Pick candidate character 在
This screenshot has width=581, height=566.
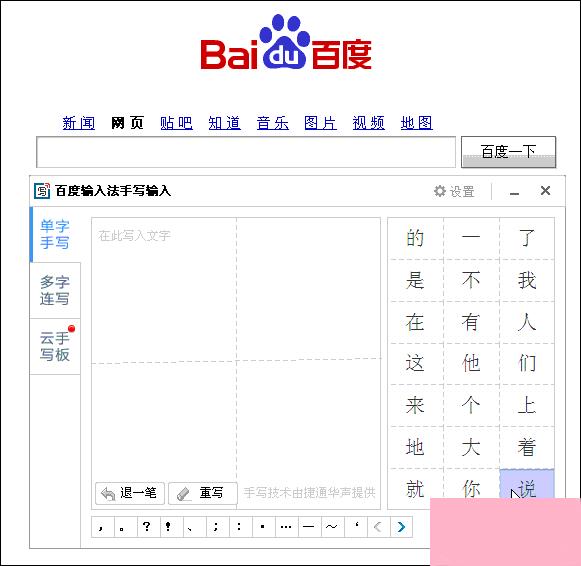415,322
